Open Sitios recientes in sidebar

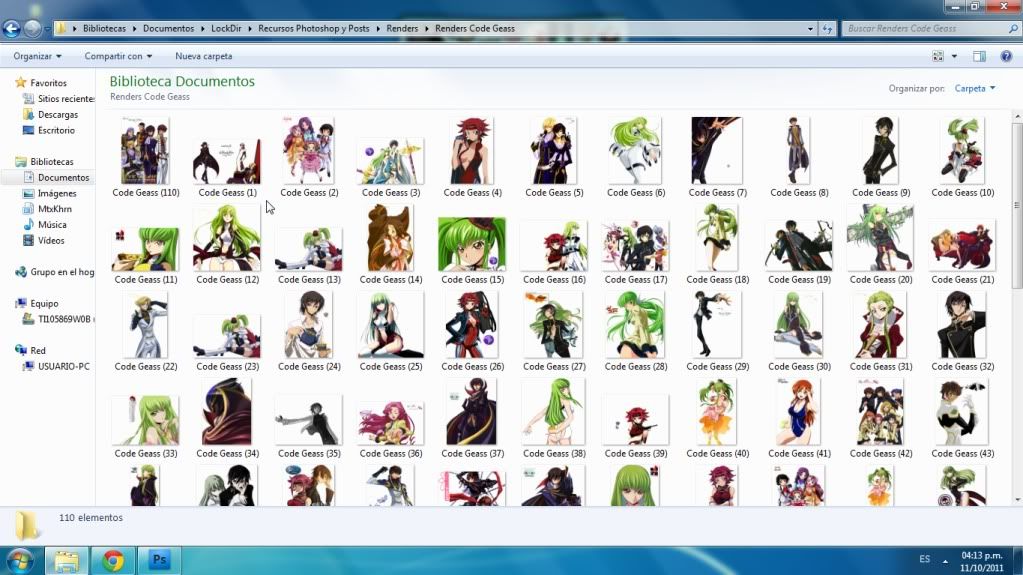click(59, 99)
